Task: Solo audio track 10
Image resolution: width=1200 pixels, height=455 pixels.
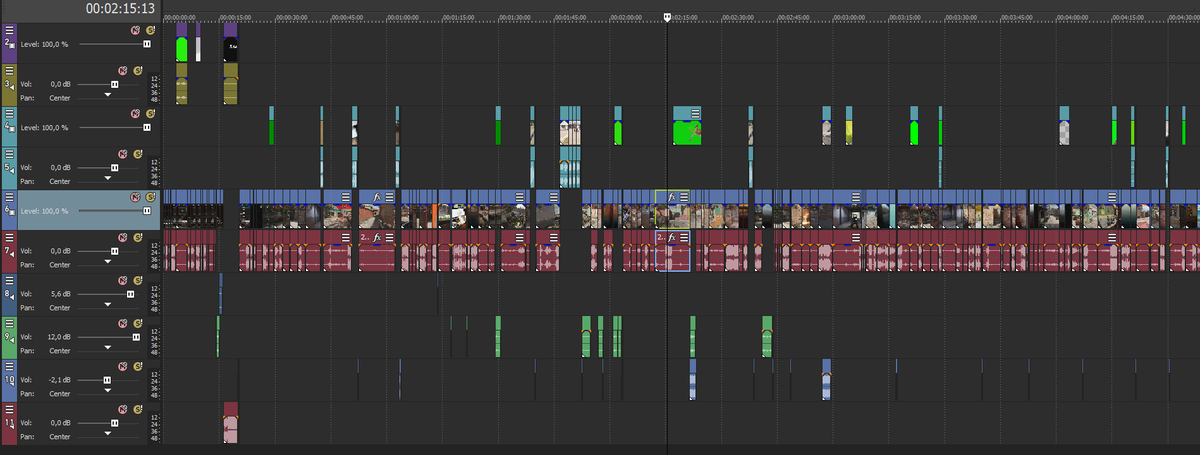Action: 137,367
